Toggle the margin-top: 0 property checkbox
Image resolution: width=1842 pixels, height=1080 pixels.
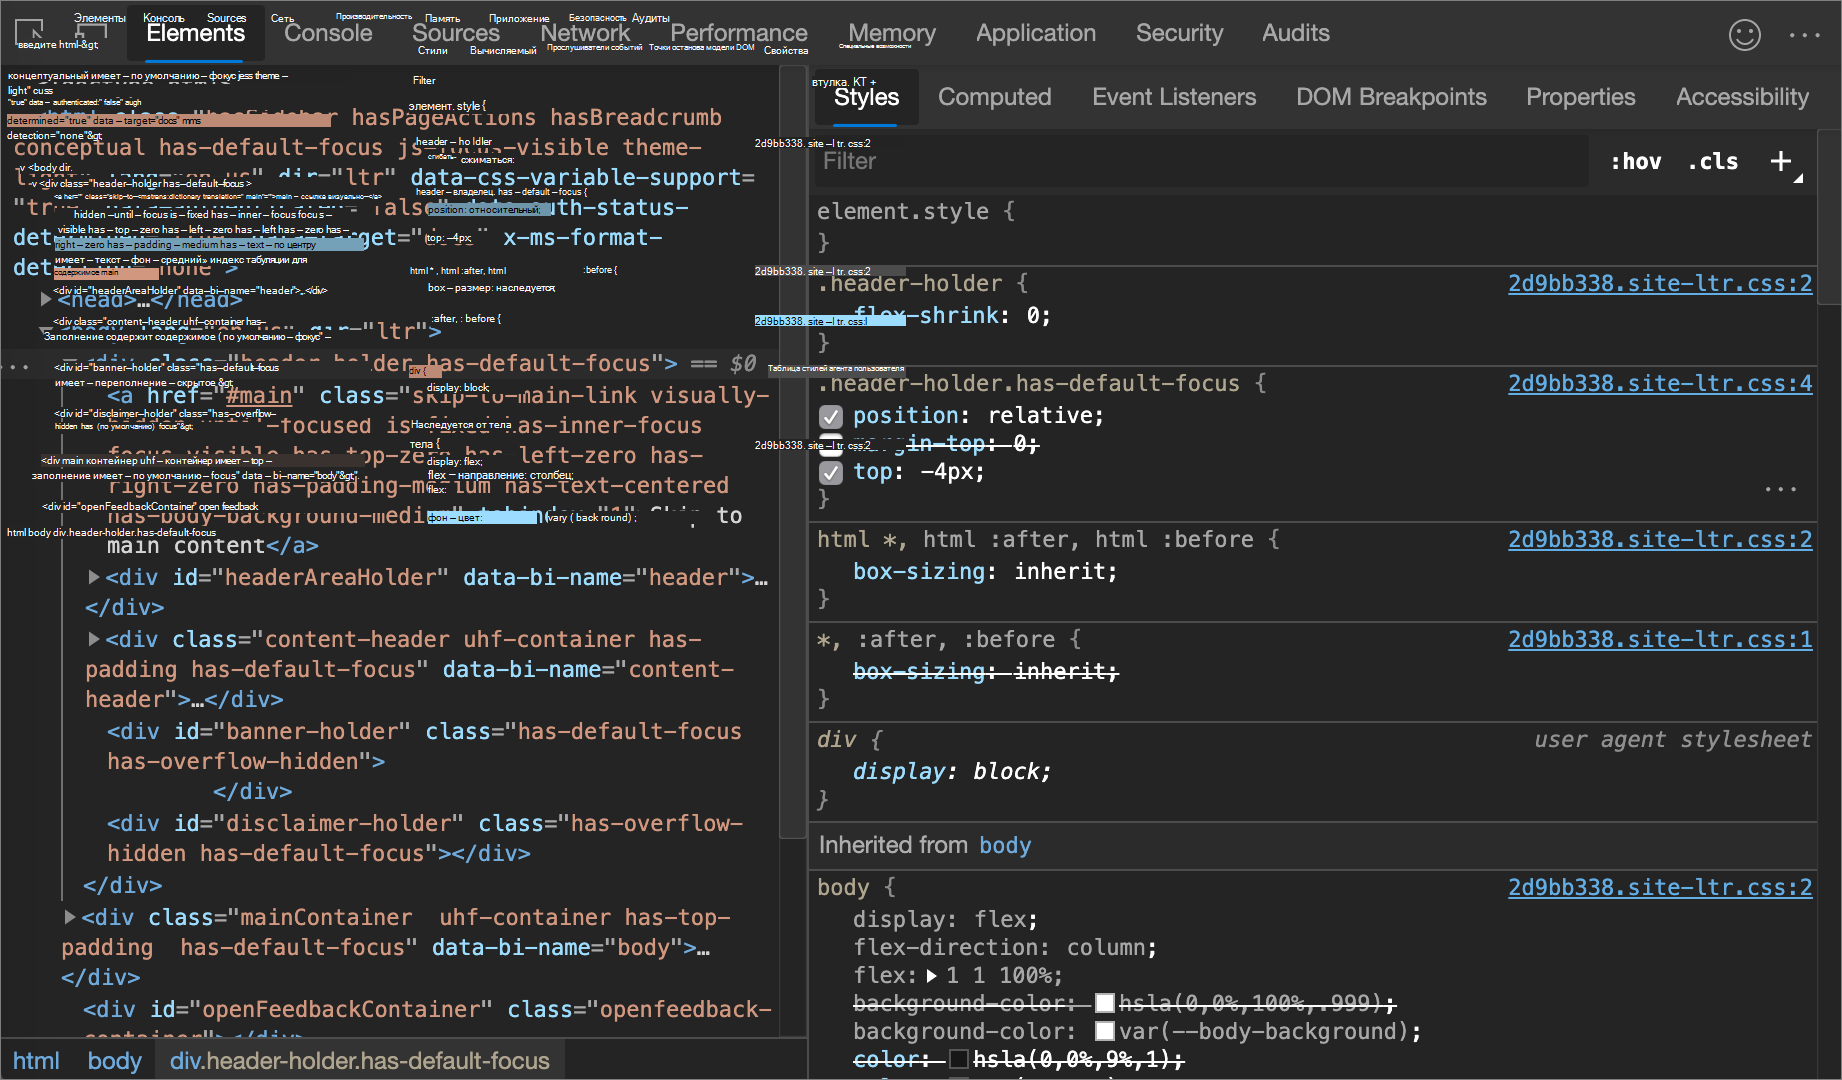point(831,444)
